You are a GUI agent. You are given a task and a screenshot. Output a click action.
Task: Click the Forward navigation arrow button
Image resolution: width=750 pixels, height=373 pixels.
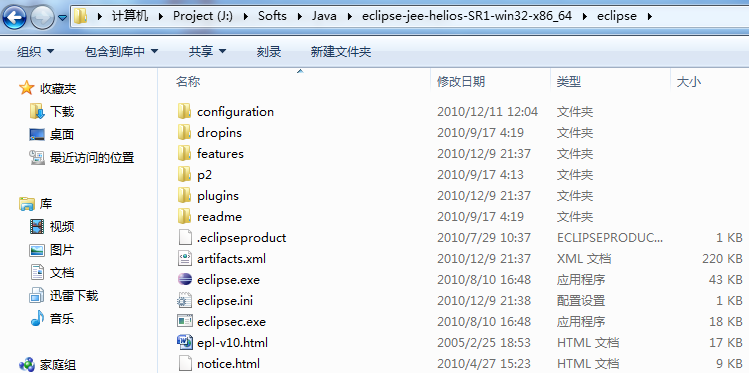pyautogui.click(x=42, y=18)
